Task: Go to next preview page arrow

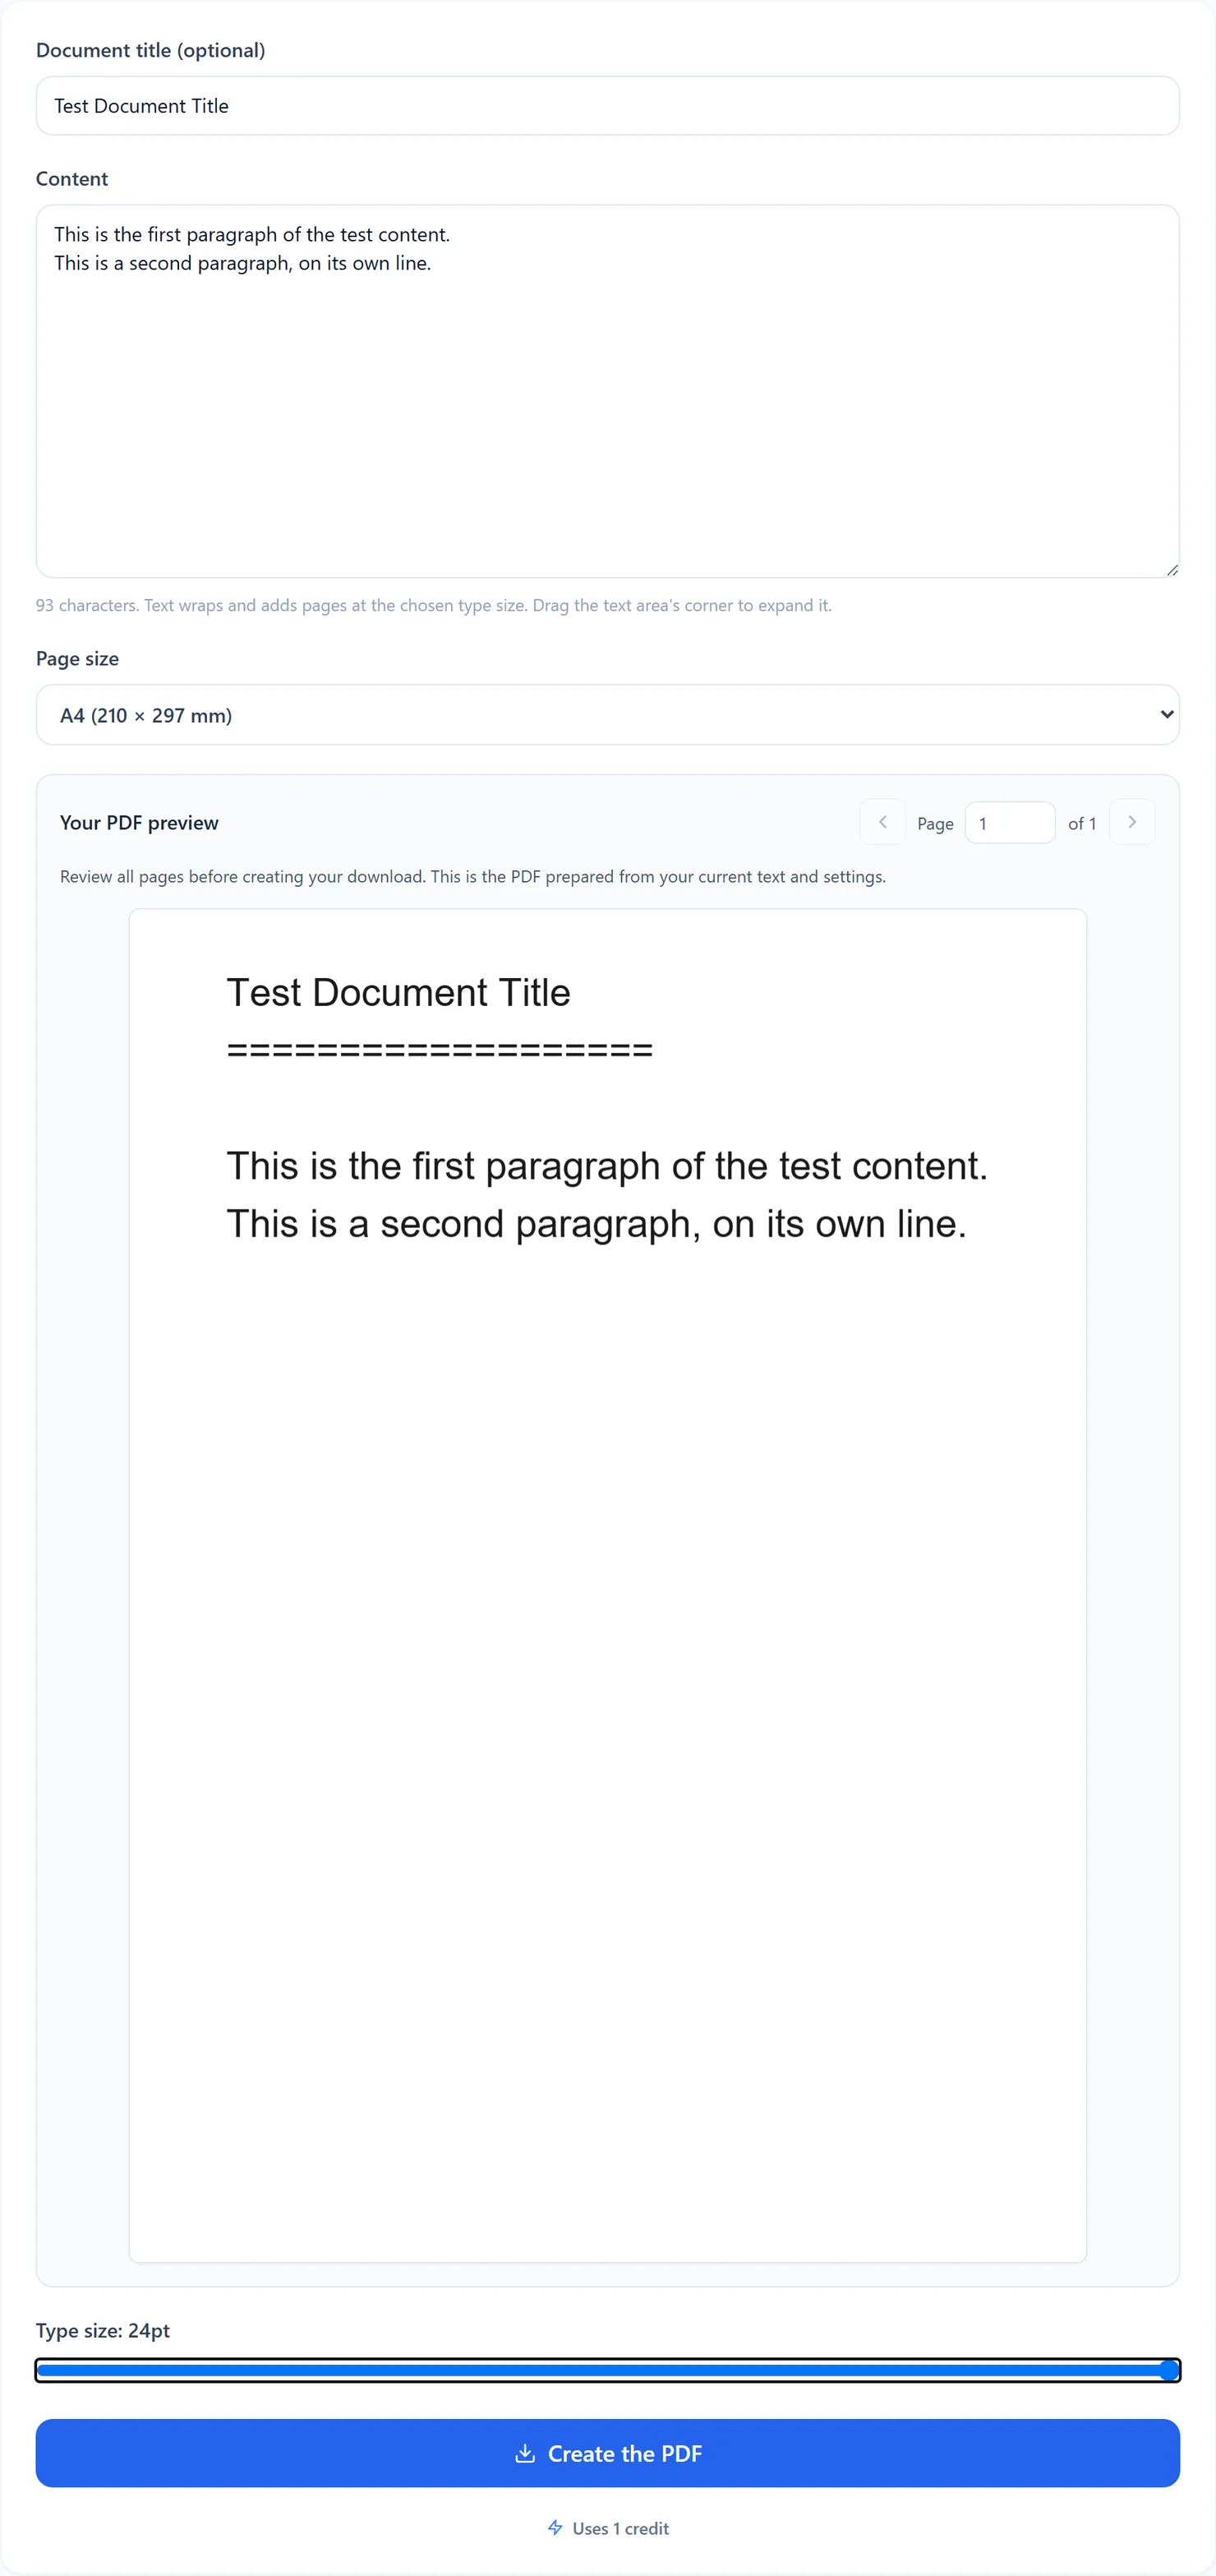Action: (1132, 822)
